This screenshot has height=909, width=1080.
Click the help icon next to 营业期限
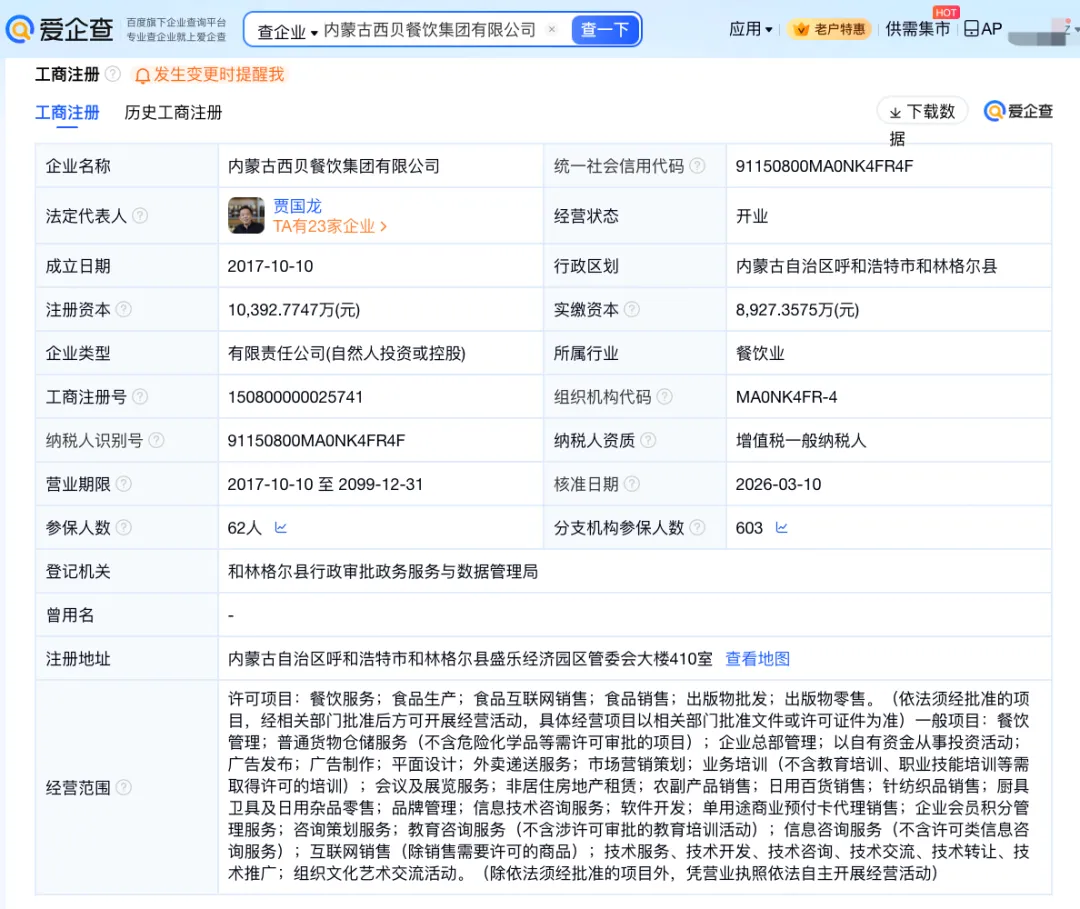coord(123,484)
